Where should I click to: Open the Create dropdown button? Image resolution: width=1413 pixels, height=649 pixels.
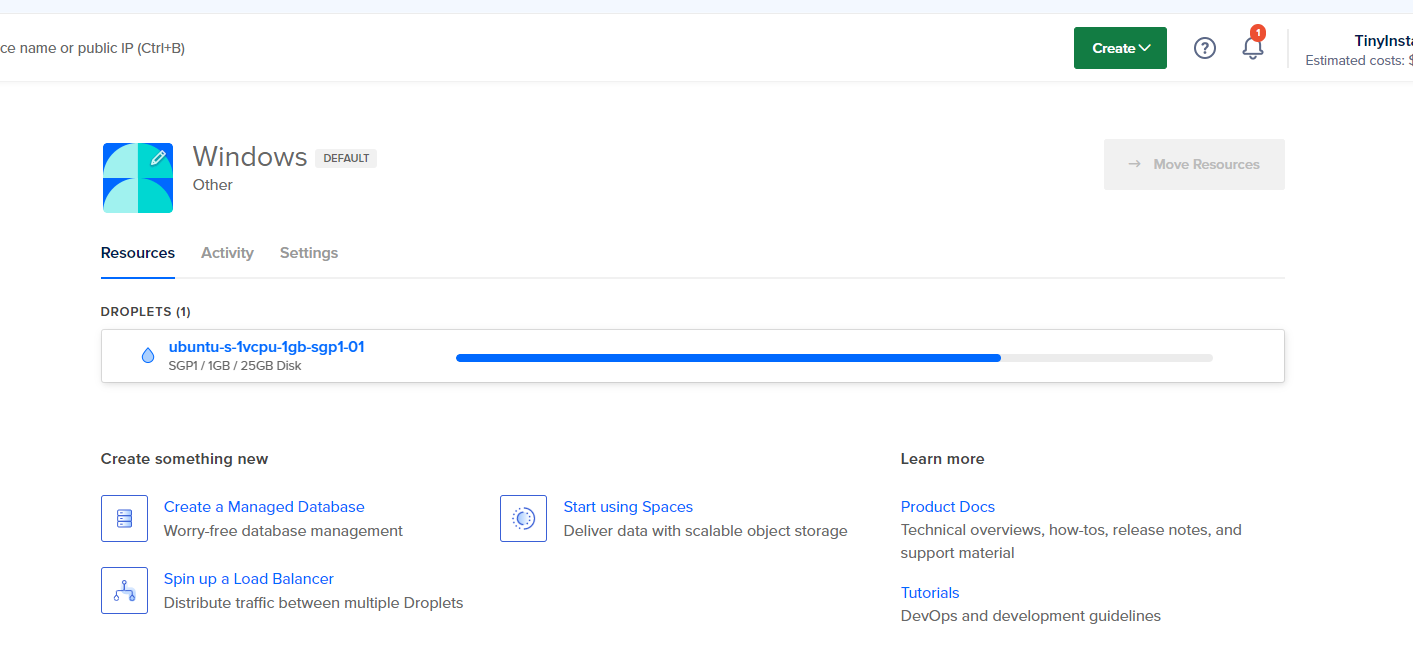1120,48
